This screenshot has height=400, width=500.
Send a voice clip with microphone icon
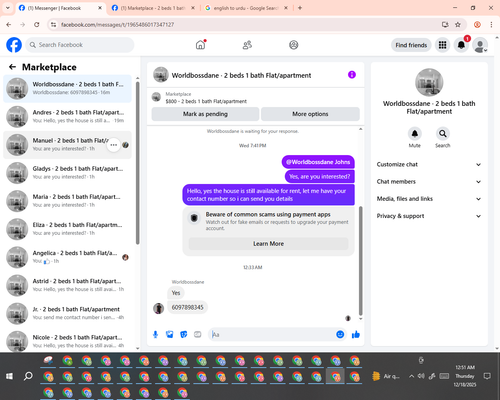coord(155,334)
